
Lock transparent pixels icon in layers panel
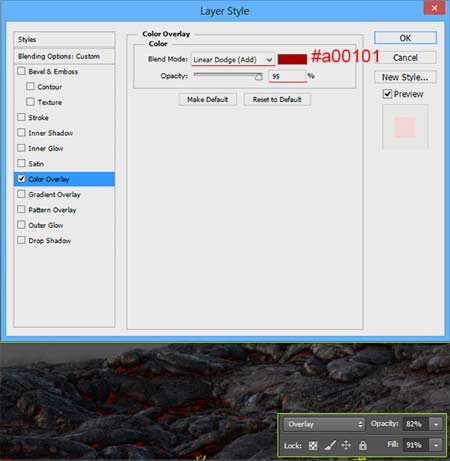(x=313, y=445)
